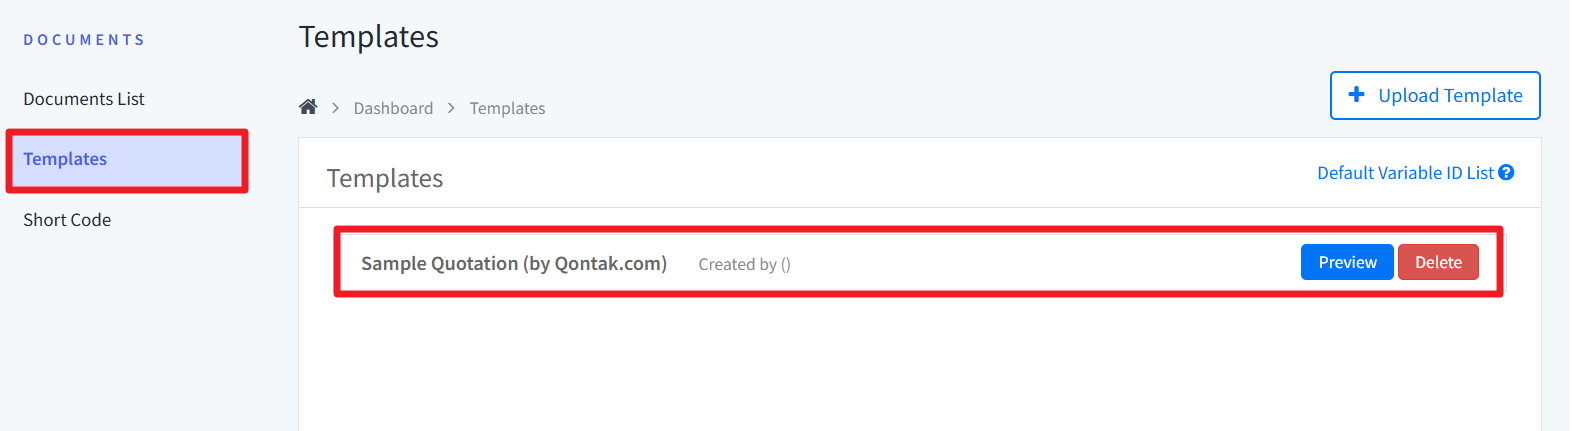Click the DOCUMENTS sidebar section header

coord(85,40)
